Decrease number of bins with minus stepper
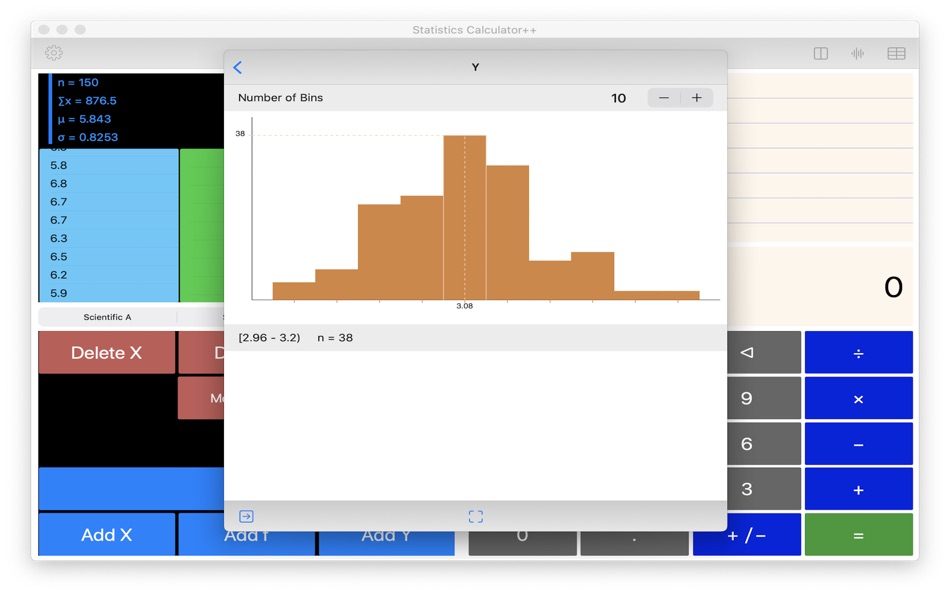The height and width of the screenshot is (594, 950). click(664, 98)
